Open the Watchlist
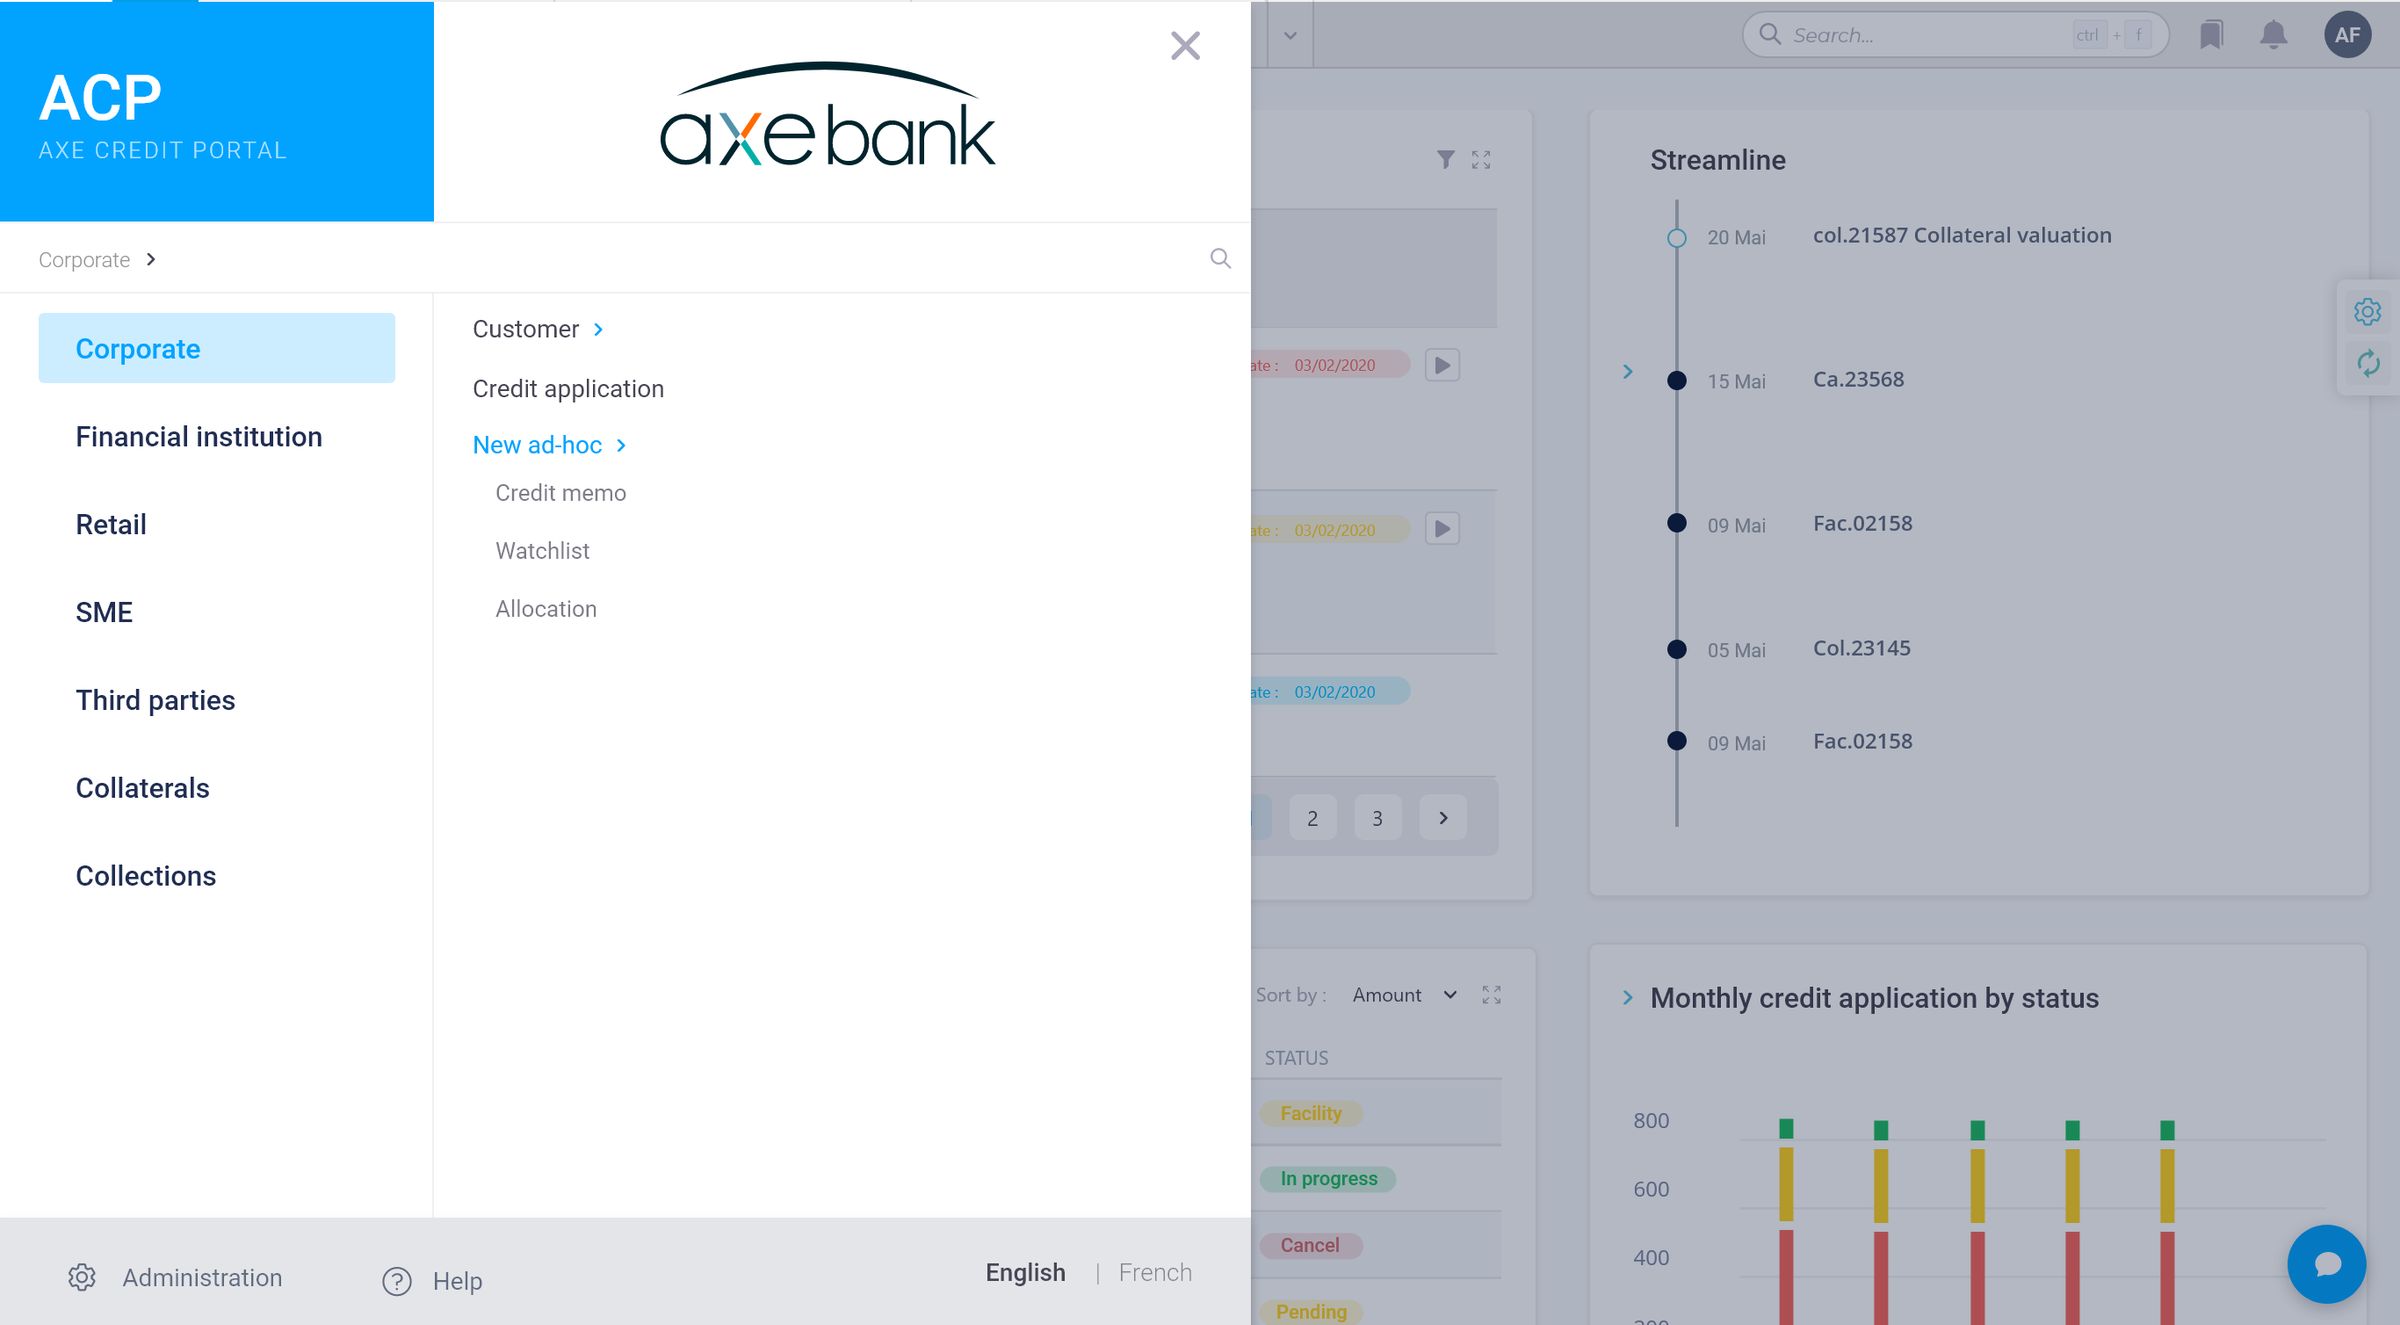 click(x=542, y=550)
